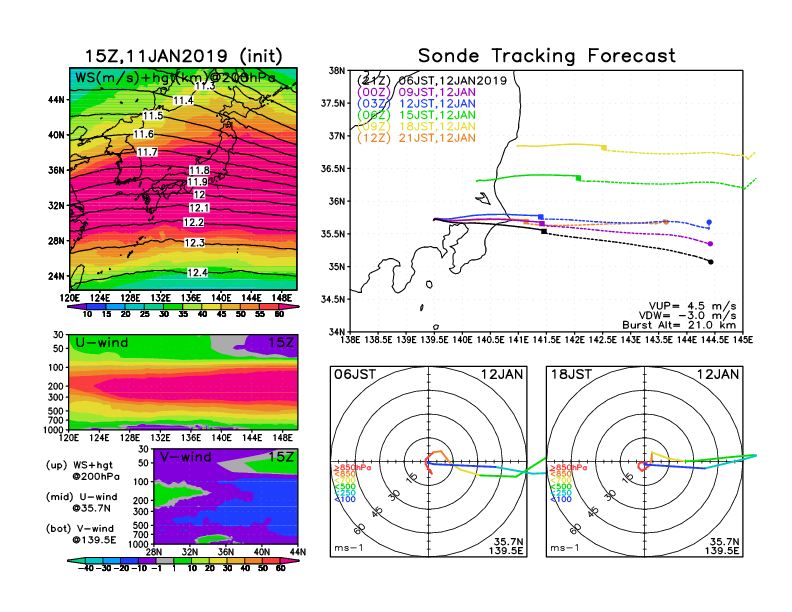The image size is (792, 612).
Task: Click the '(up) WS+hgt @200hPa' description
Action: pyautogui.click(x=83, y=471)
